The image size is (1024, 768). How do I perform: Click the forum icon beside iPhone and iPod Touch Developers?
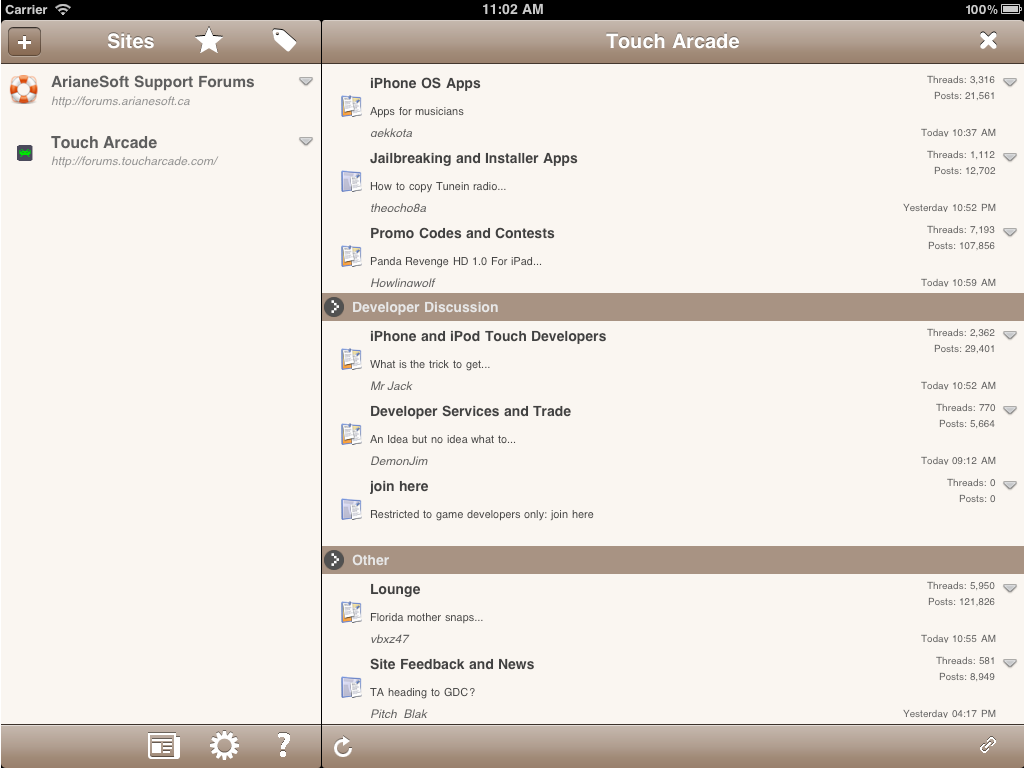[x=351, y=359]
